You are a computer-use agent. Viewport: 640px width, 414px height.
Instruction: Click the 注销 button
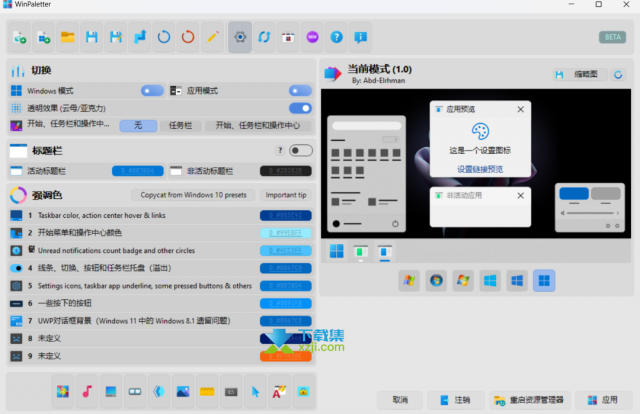coord(456,400)
